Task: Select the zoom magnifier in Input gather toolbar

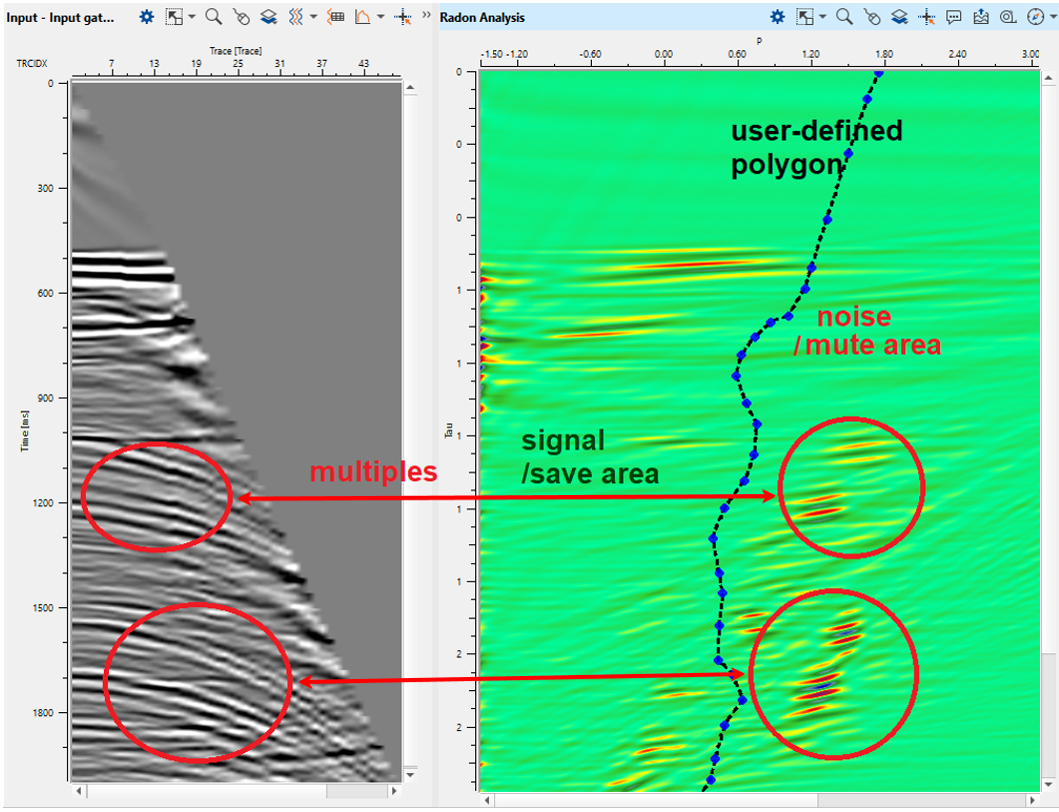Action: (213, 17)
